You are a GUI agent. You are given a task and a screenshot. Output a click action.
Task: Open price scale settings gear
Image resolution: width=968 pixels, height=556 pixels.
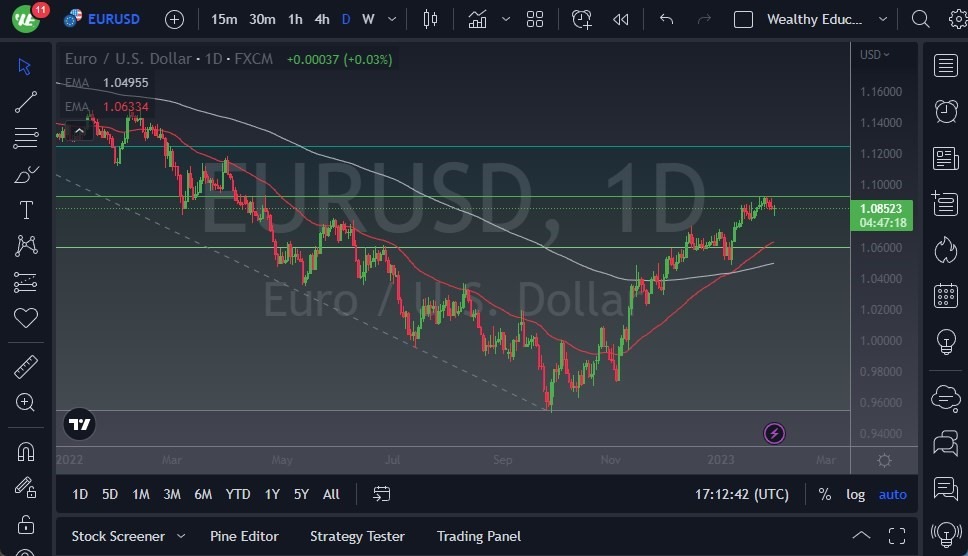click(x=884, y=460)
